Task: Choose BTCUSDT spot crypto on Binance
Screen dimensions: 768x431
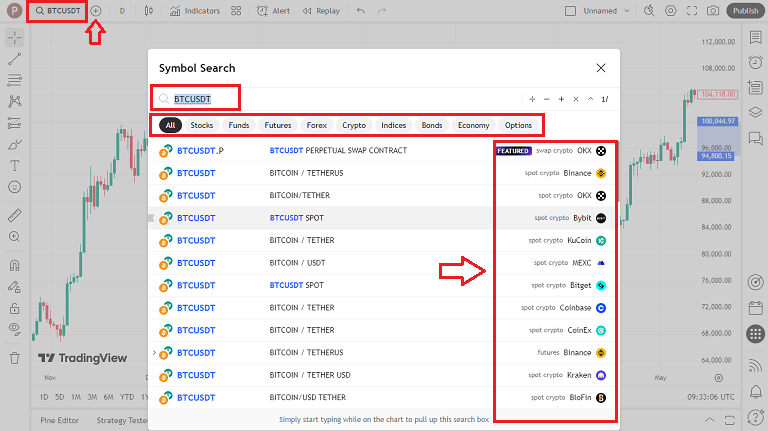Action: click(384, 173)
